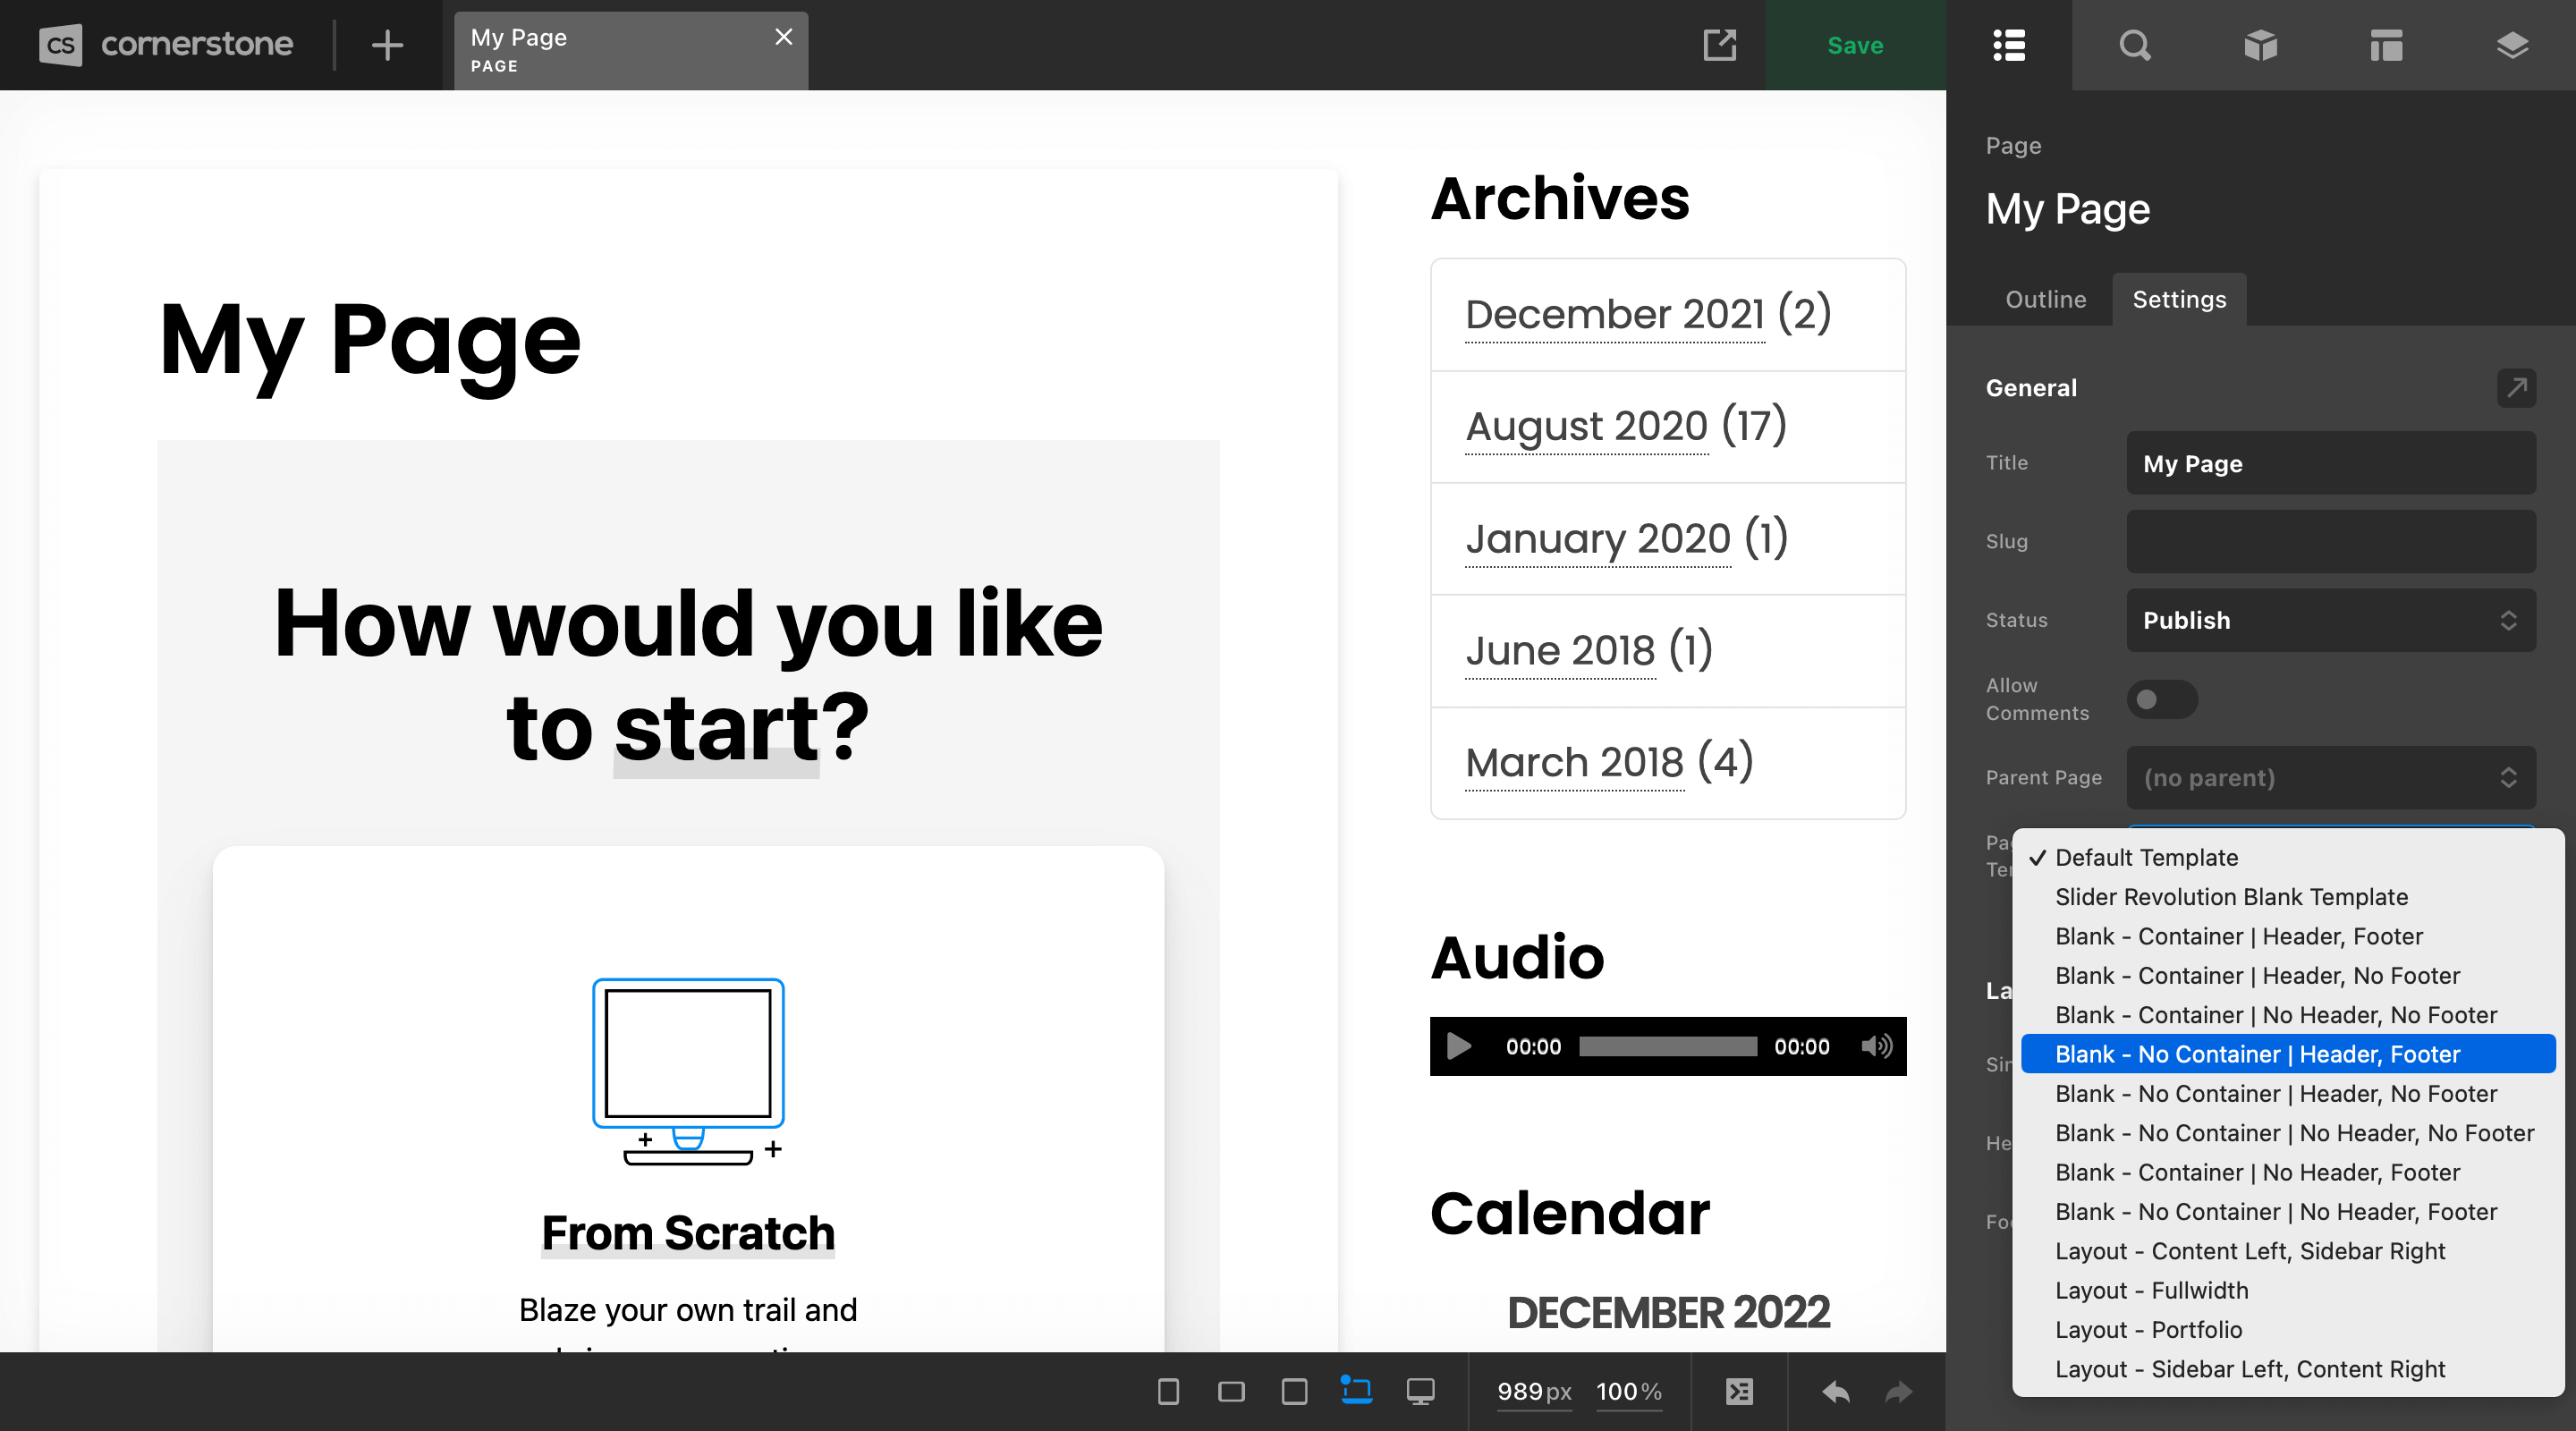The width and height of the screenshot is (2576, 1431).
Task: Open the search panel icon
Action: pyautogui.click(x=2135, y=45)
